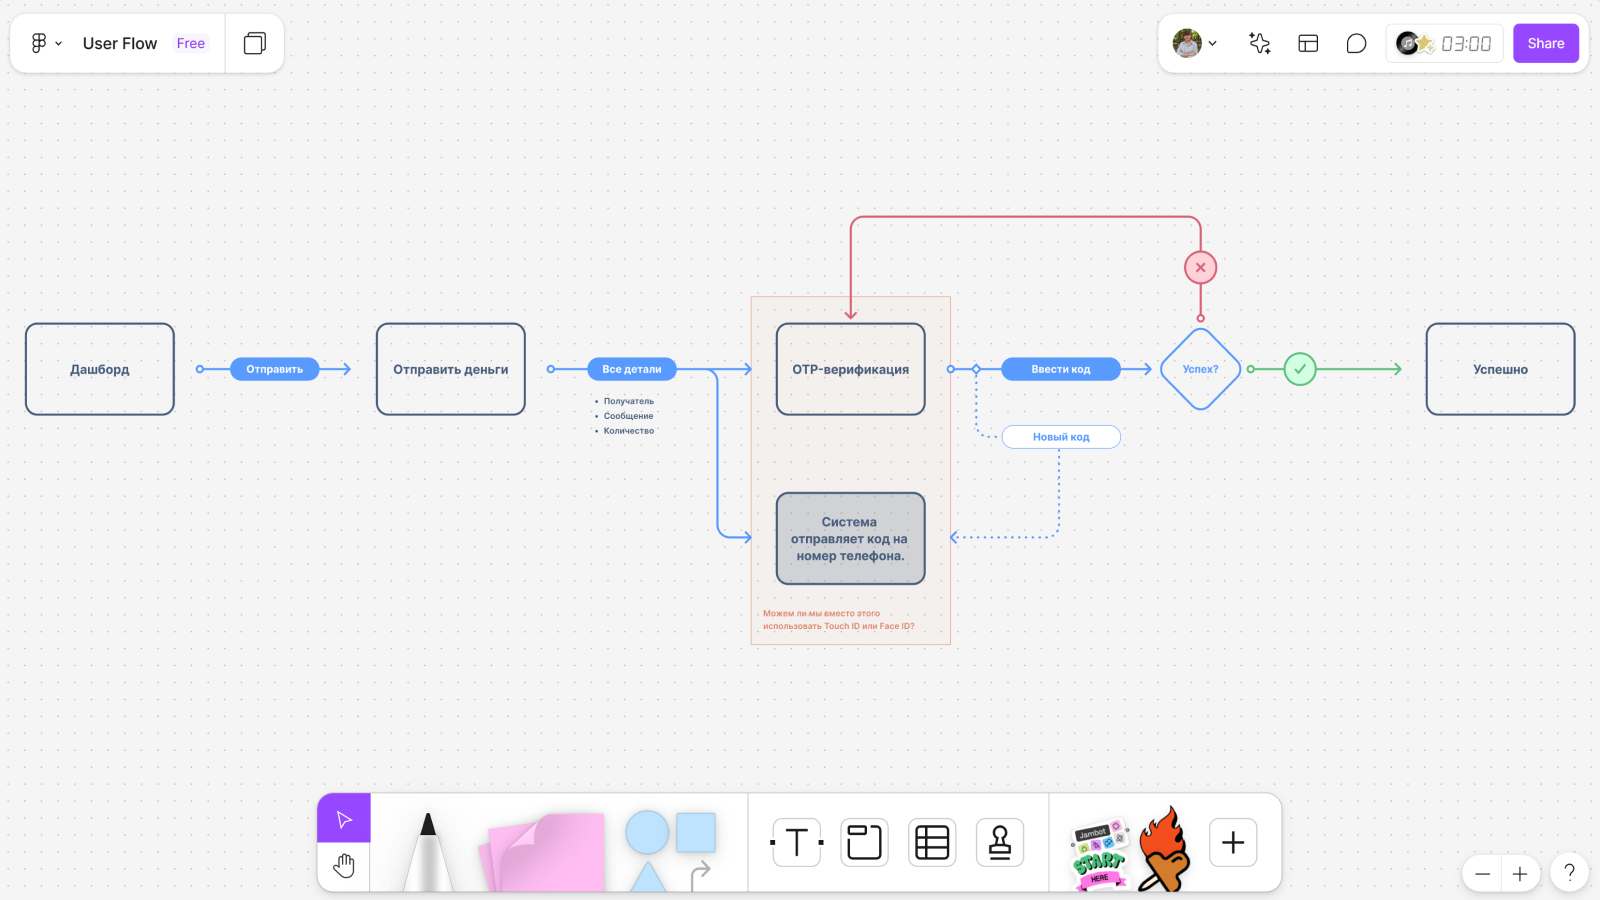Select the Section tool
Image resolution: width=1600 pixels, height=900 pixels.
[x=863, y=842]
